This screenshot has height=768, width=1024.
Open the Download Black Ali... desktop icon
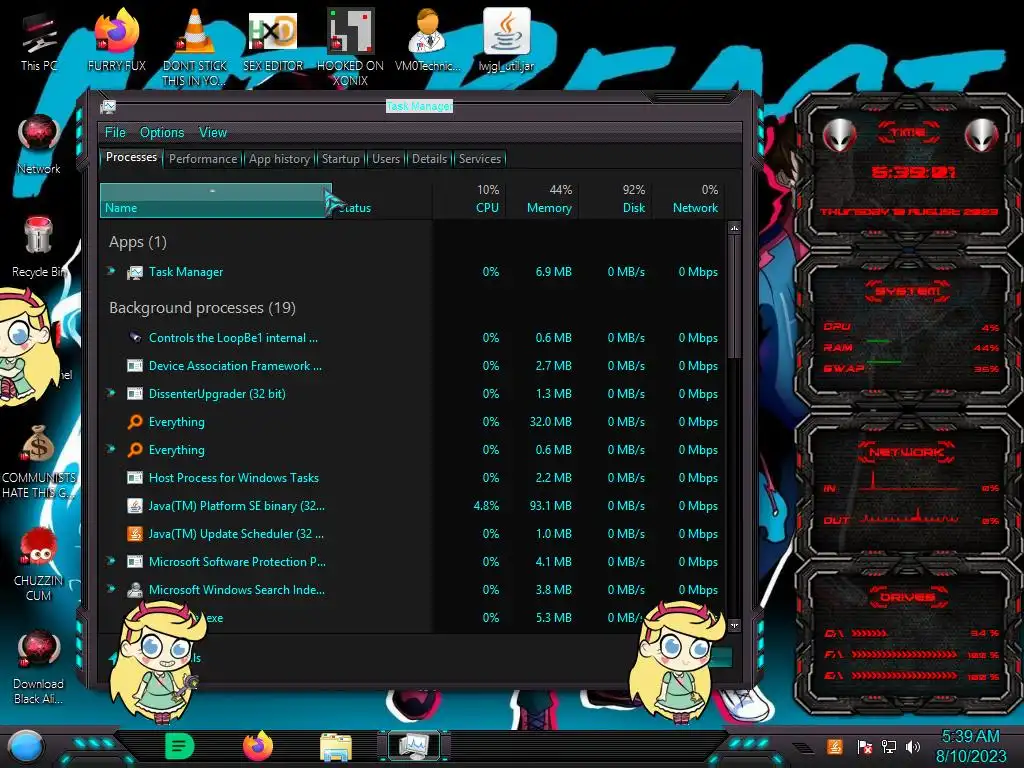[39, 667]
